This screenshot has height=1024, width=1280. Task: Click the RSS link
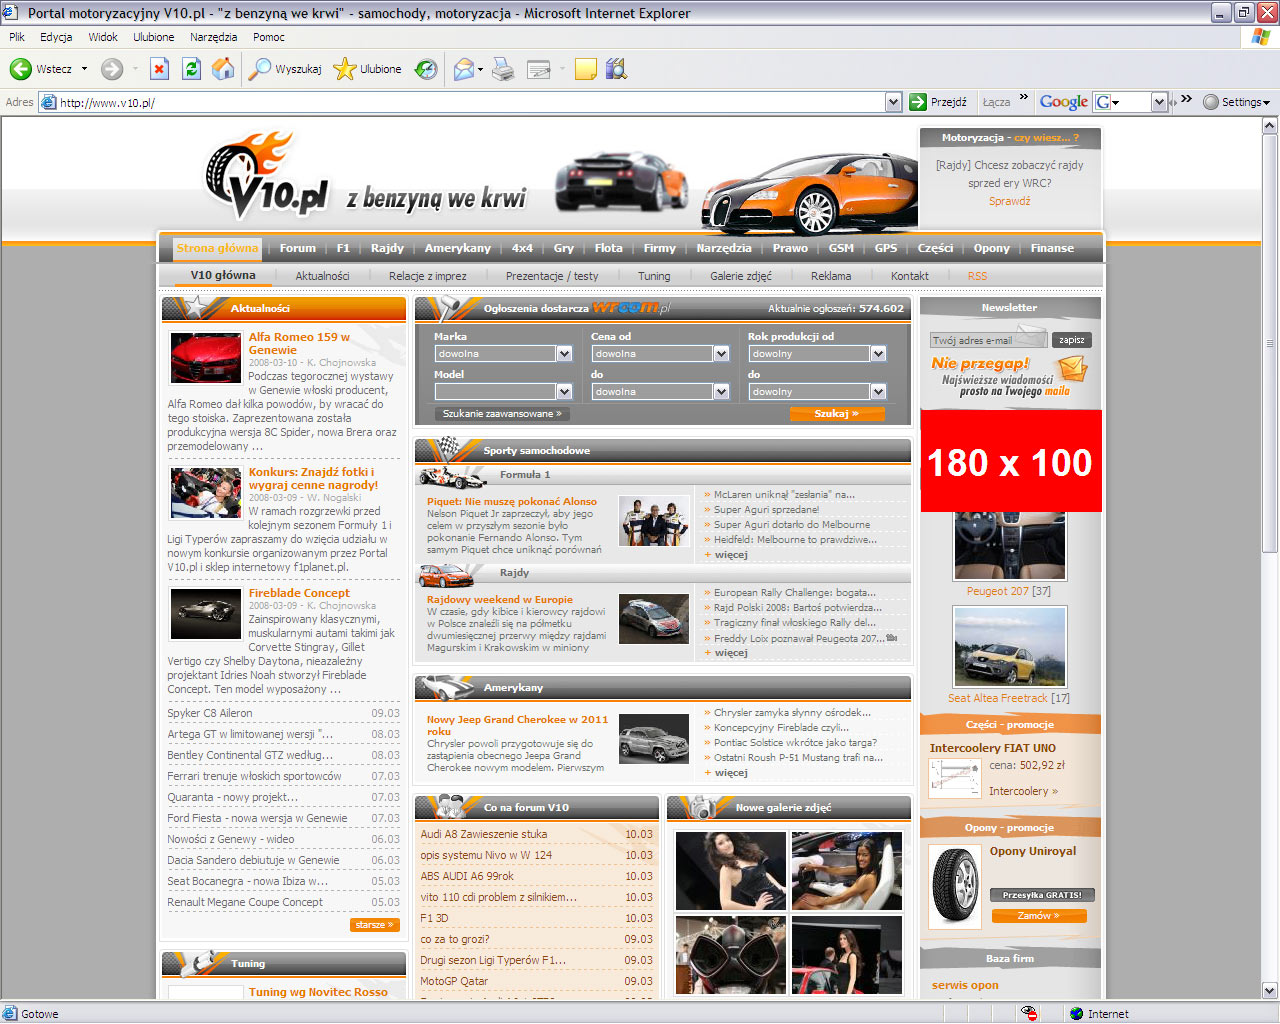coord(977,276)
